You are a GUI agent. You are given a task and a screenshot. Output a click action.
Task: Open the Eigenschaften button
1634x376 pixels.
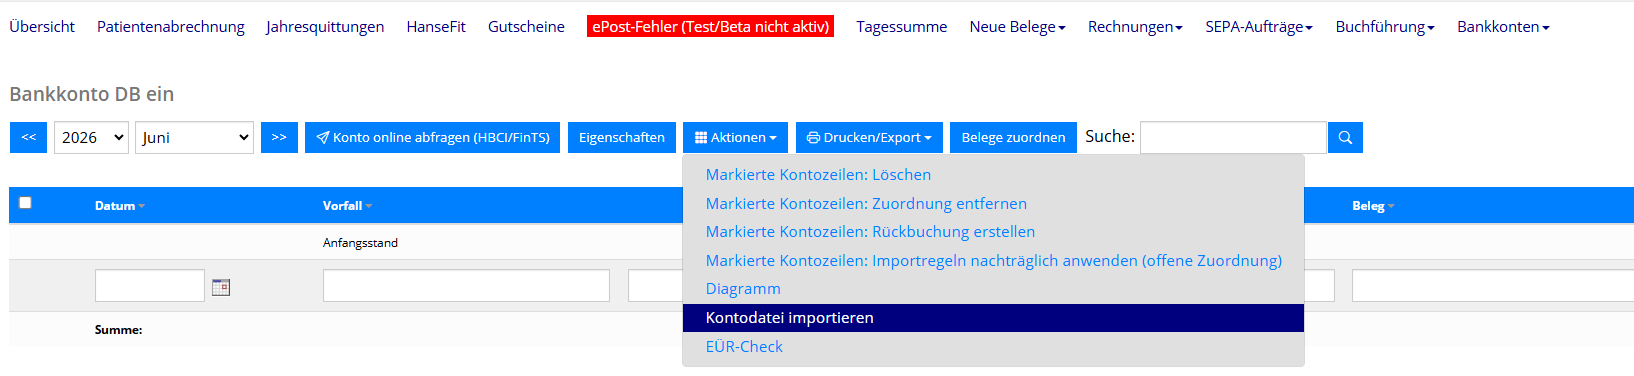click(622, 137)
